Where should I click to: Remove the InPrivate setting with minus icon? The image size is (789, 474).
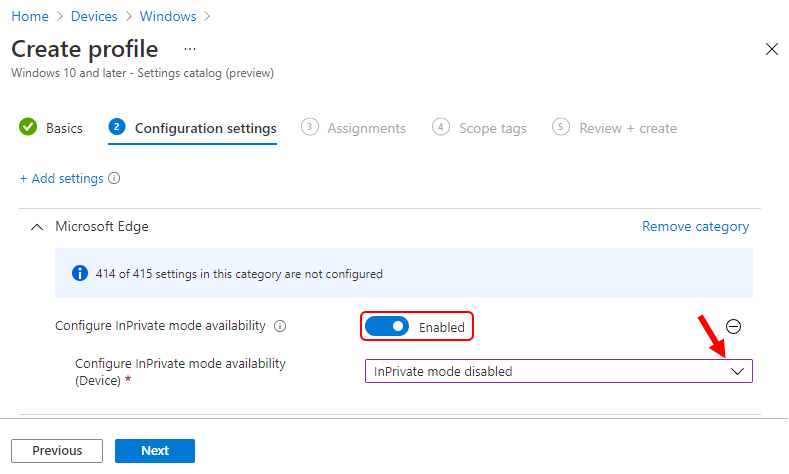tap(733, 327)
